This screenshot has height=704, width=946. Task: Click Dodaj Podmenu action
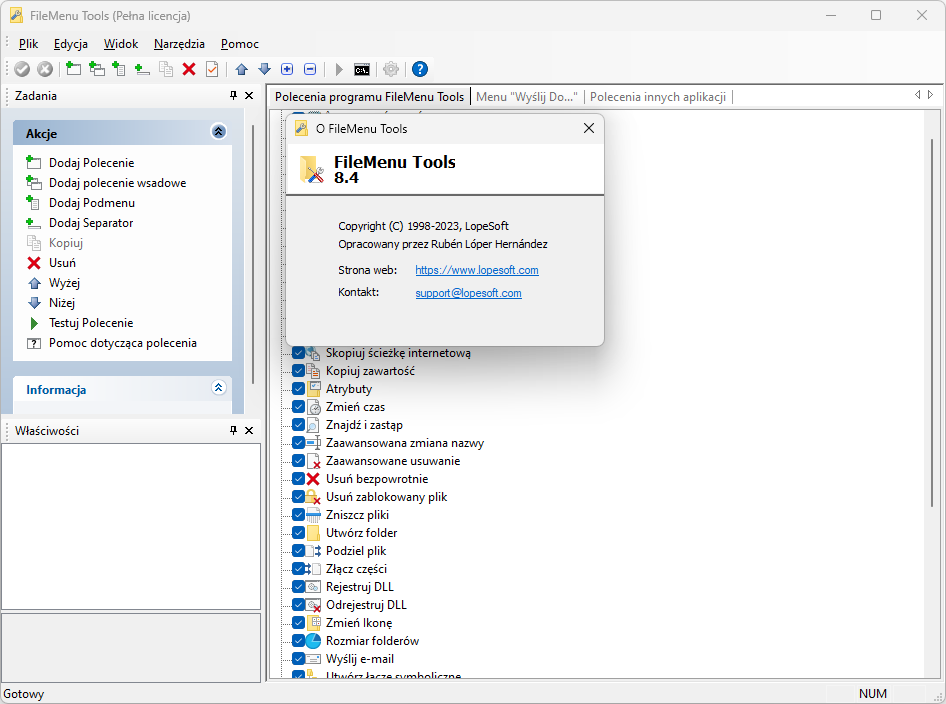click(x=92, y=203)
